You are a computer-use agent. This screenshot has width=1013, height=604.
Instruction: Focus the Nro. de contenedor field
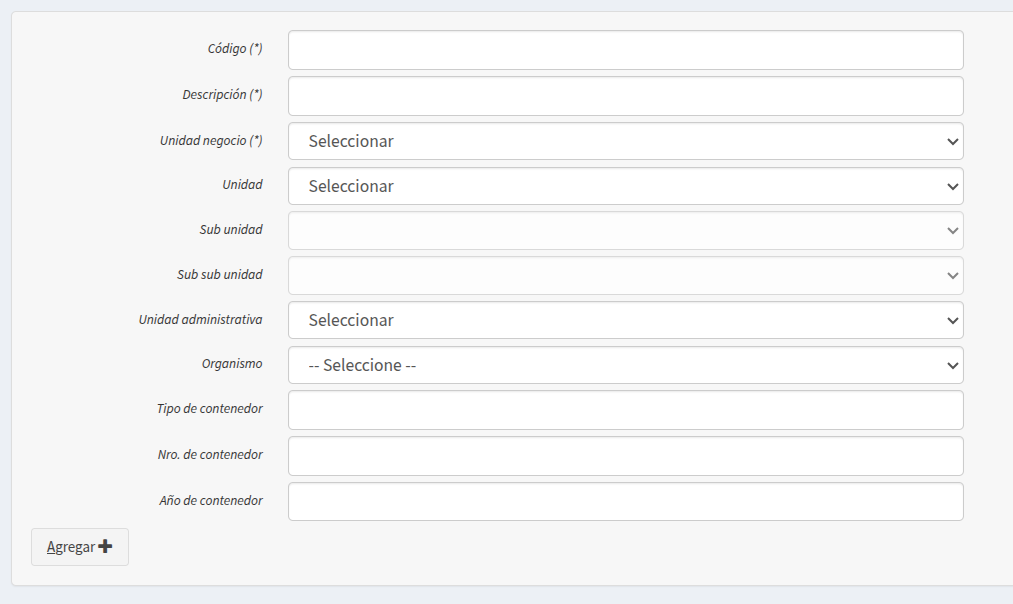tap(625, 456)
